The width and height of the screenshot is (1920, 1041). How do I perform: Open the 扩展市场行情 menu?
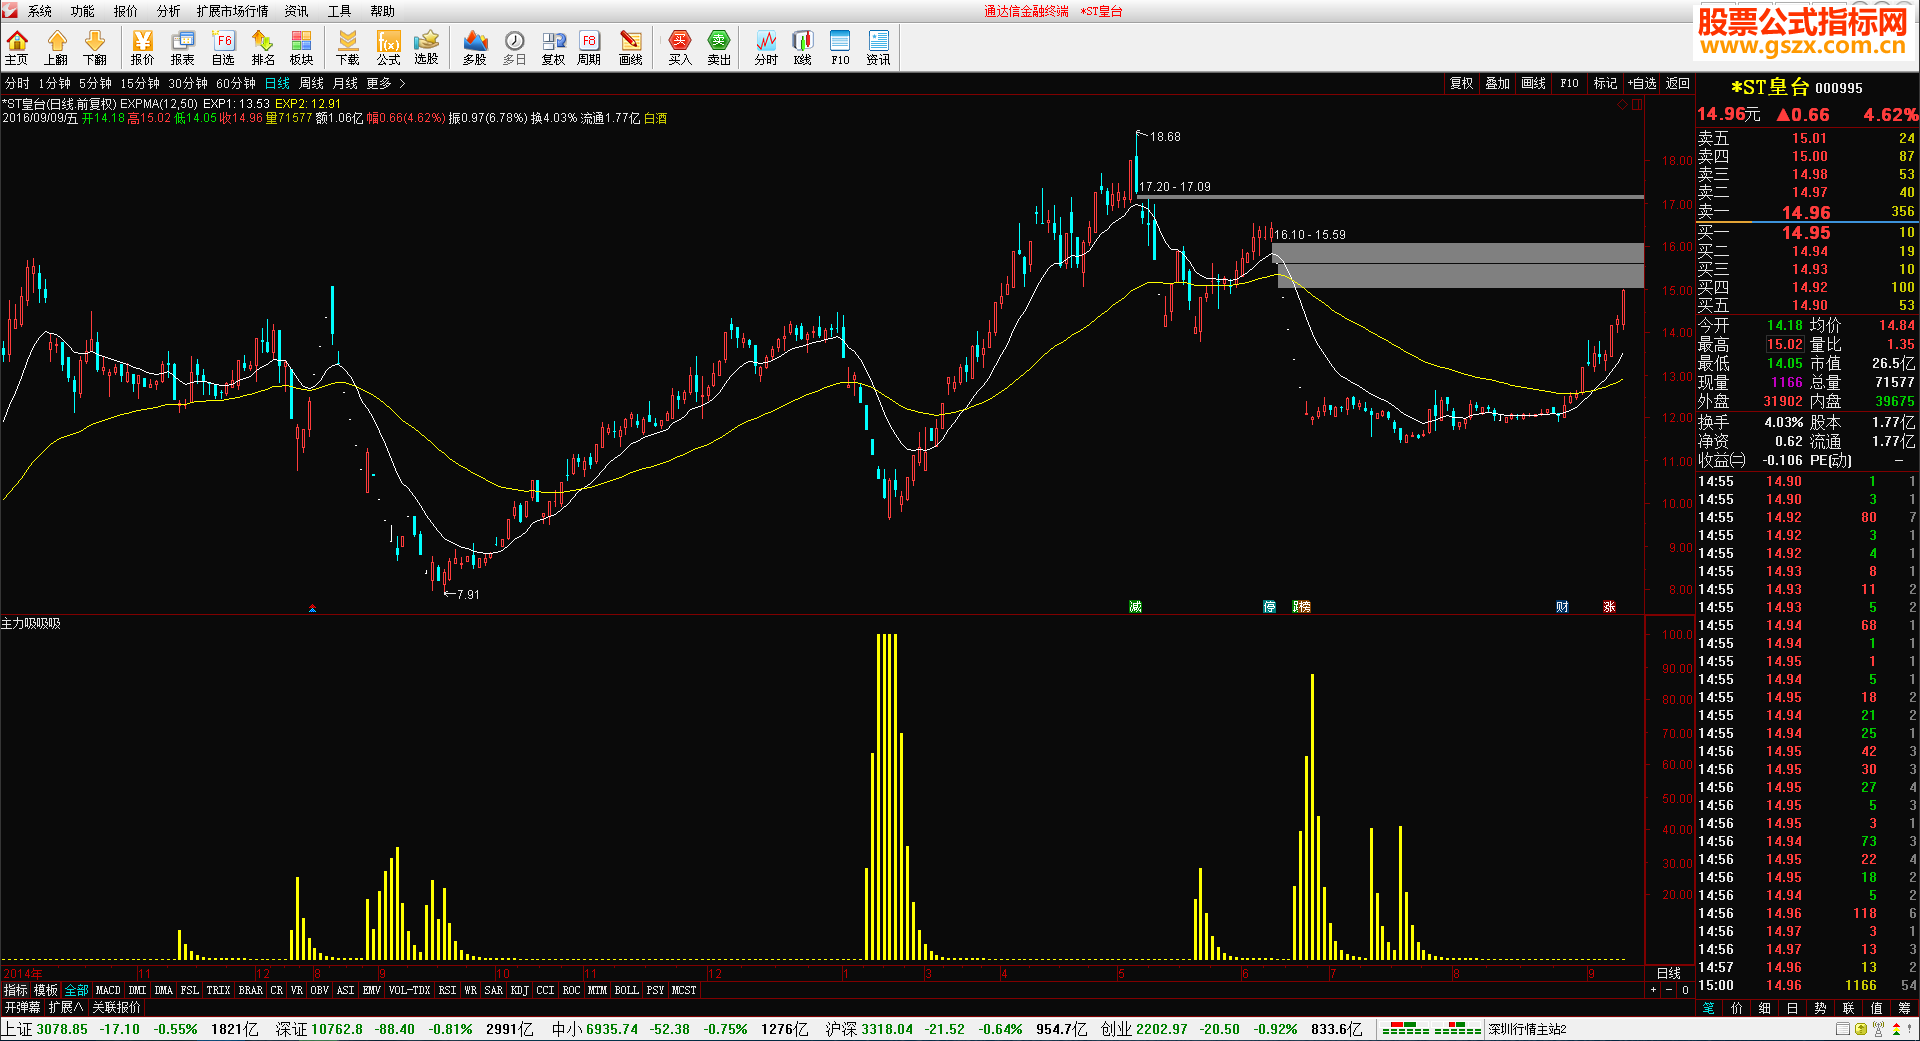pyautogui.click(x=232, y=11)
